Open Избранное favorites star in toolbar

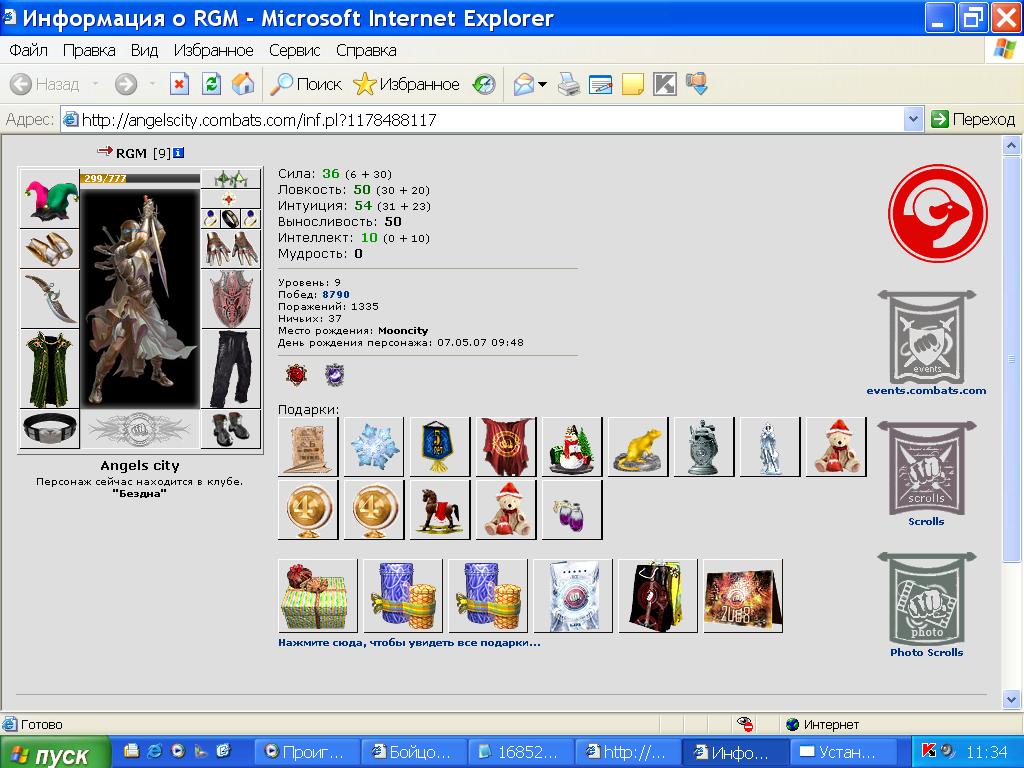point(406,84)
